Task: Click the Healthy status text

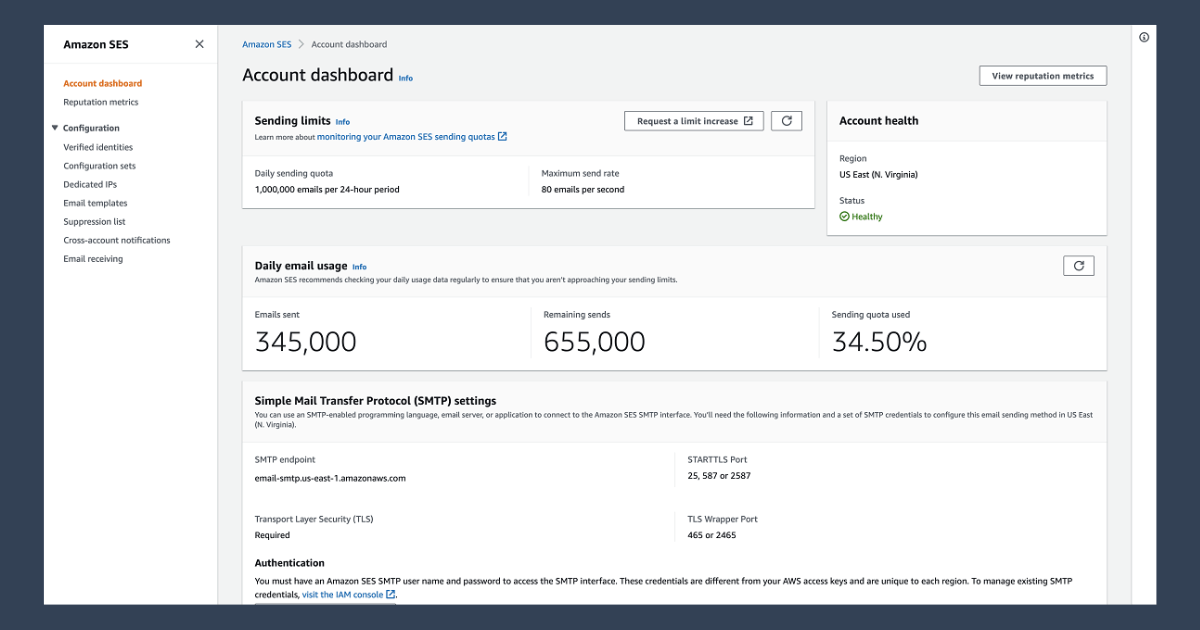Action: click(x=867, y=217)
